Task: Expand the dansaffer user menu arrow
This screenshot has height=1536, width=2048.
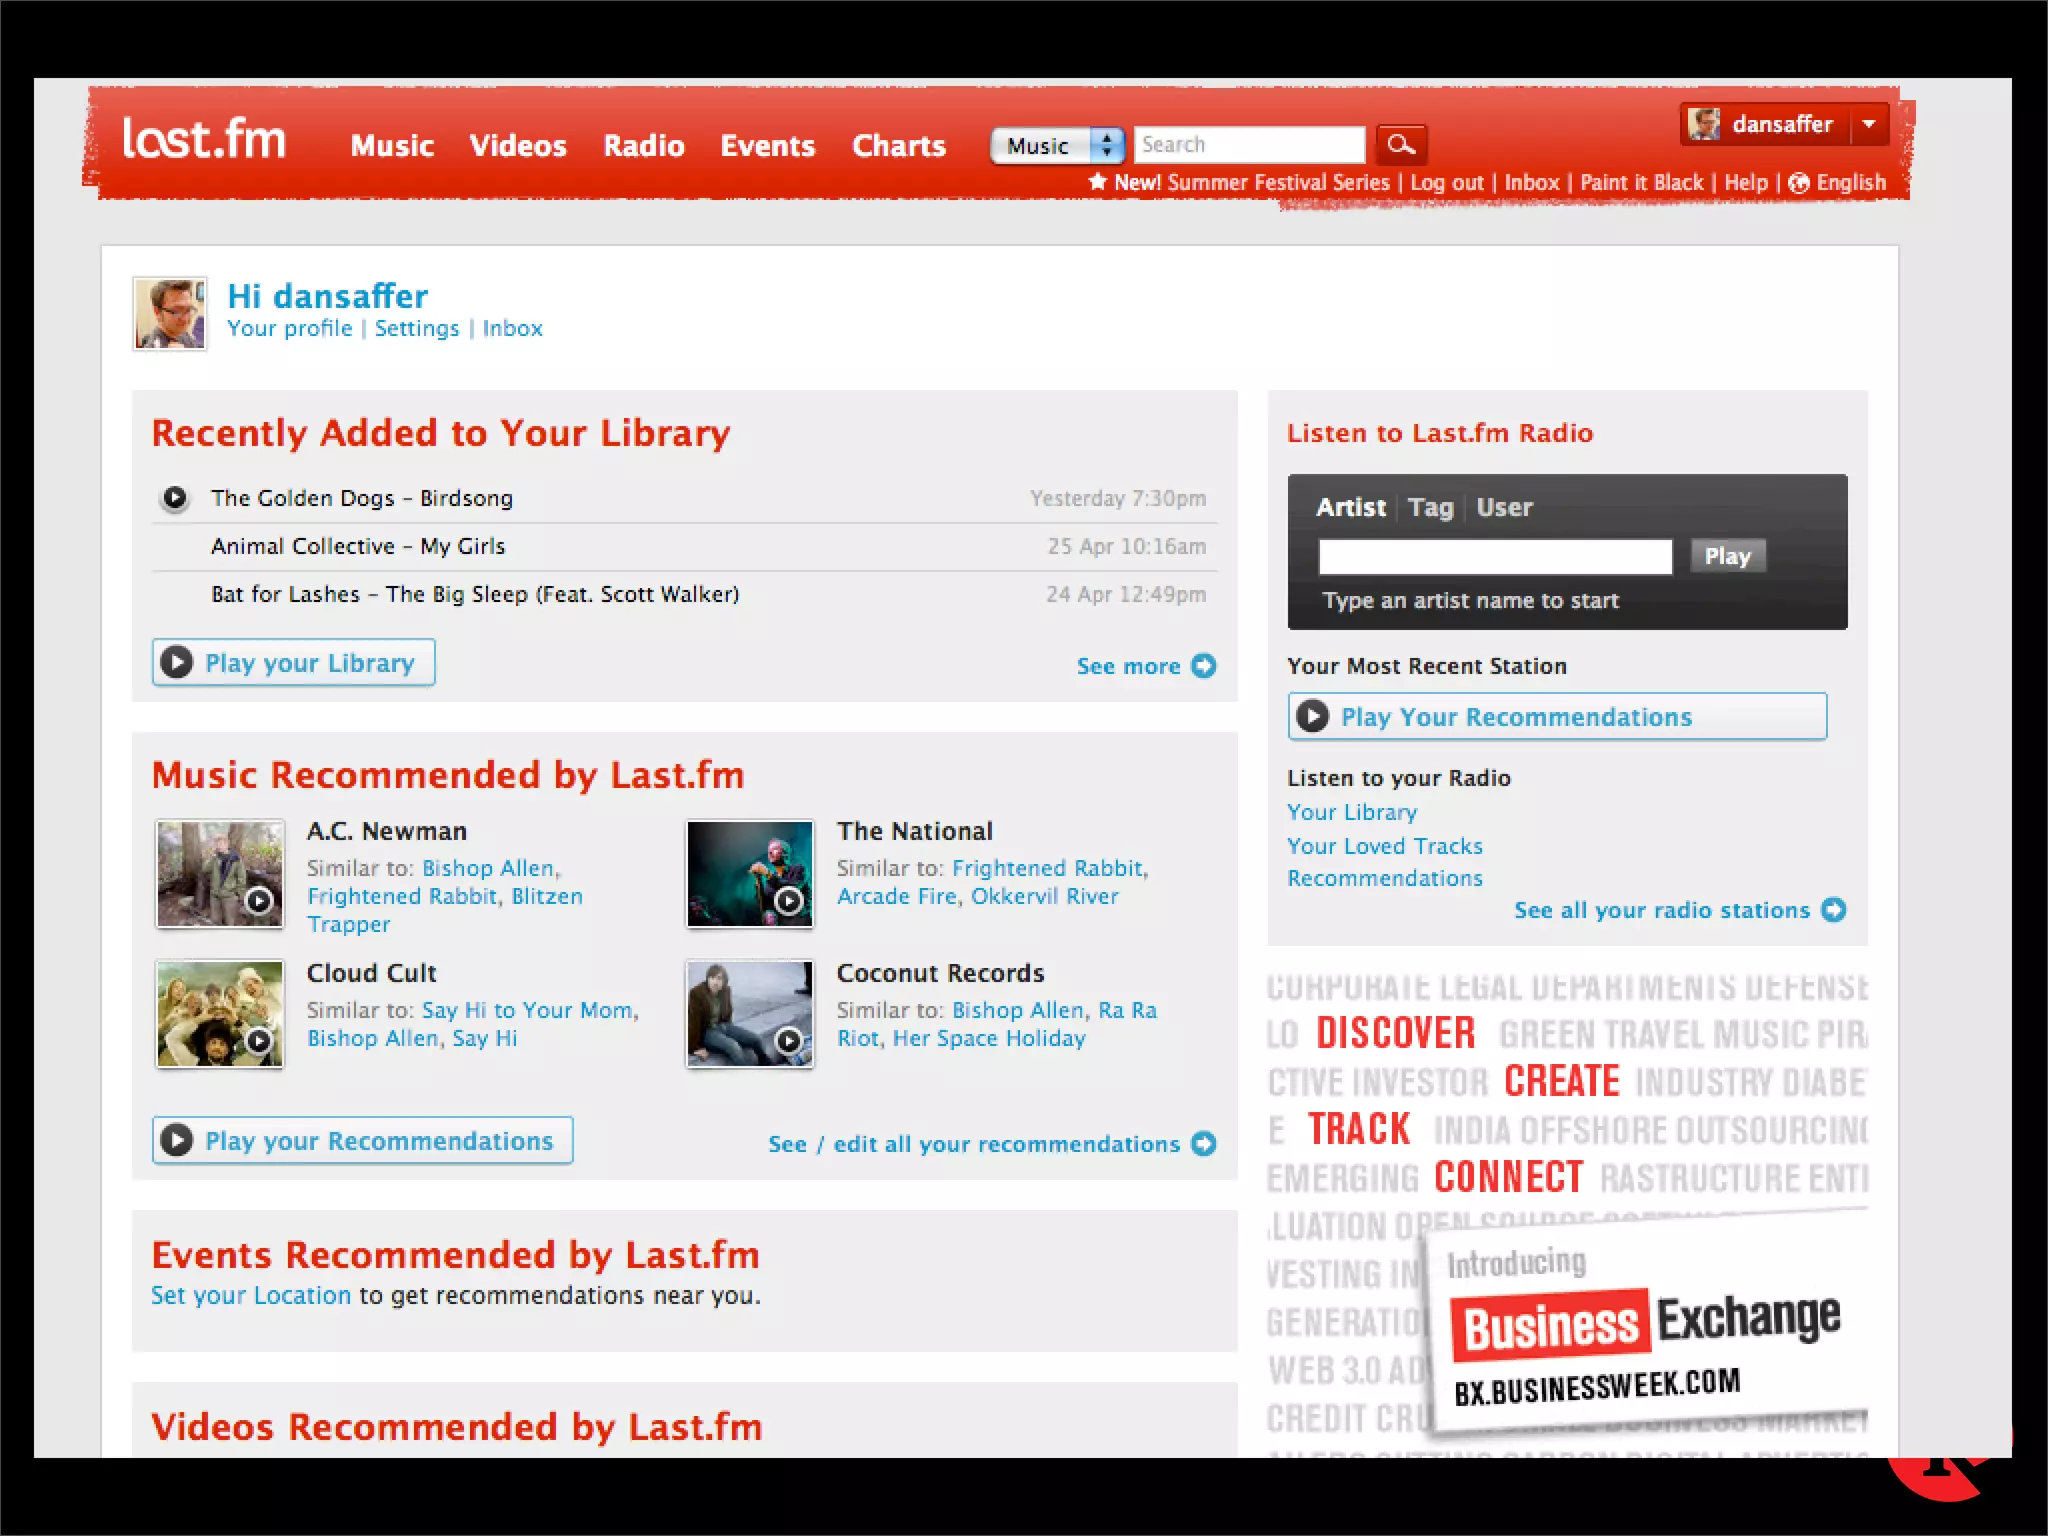Action: [x=1868, y=125]
